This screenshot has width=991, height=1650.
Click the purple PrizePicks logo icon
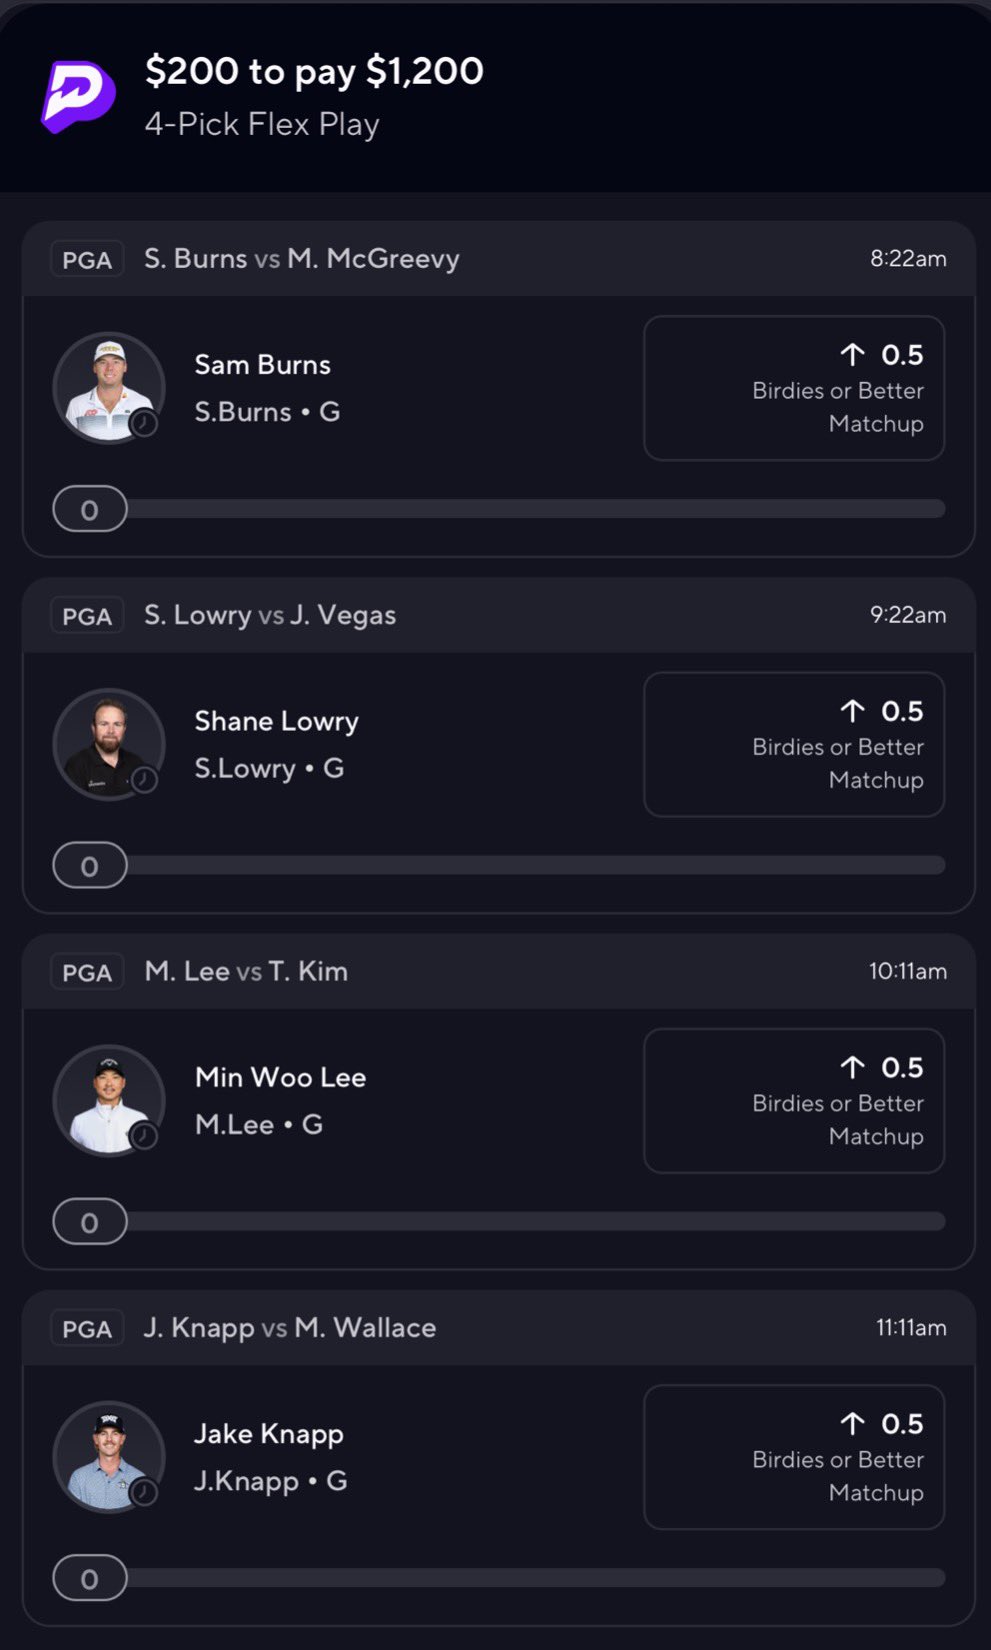78,96
